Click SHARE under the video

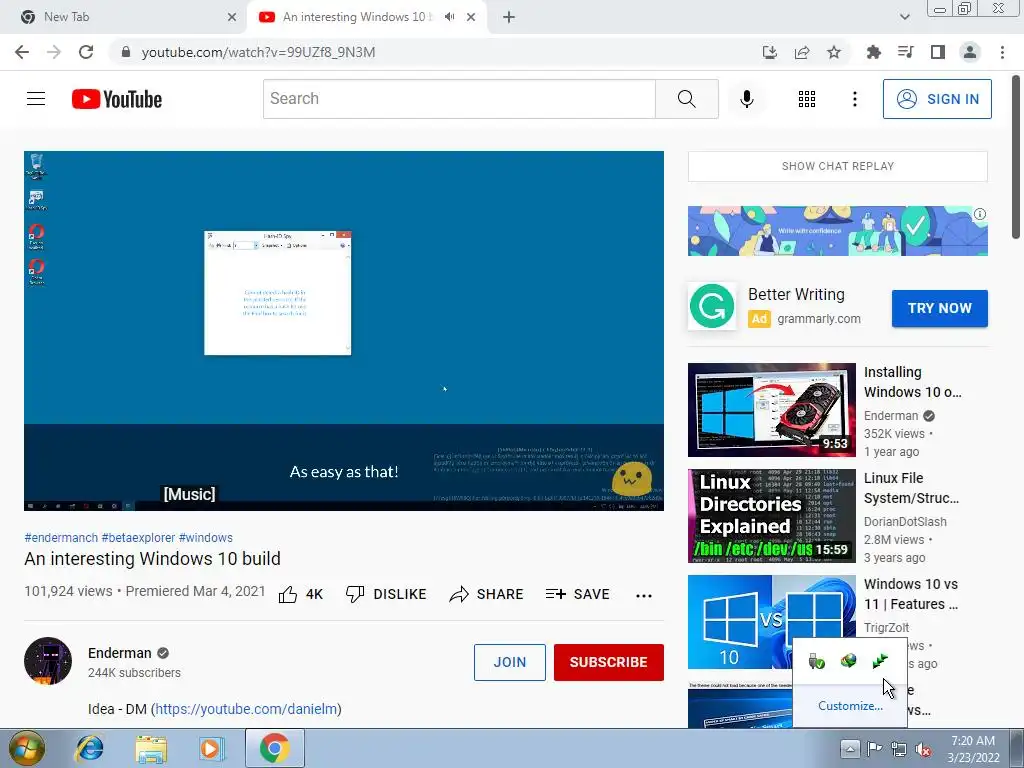[x=487, y=594]
